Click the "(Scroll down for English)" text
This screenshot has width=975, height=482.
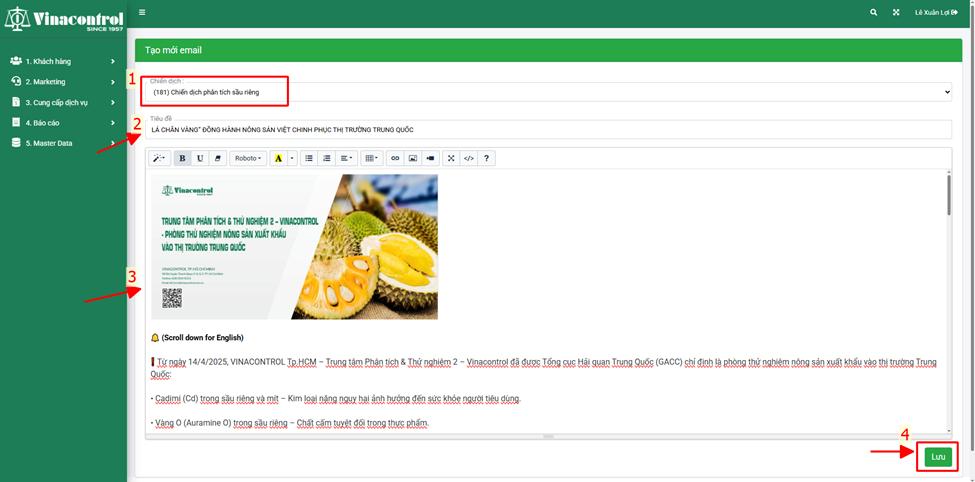[202, 338]
